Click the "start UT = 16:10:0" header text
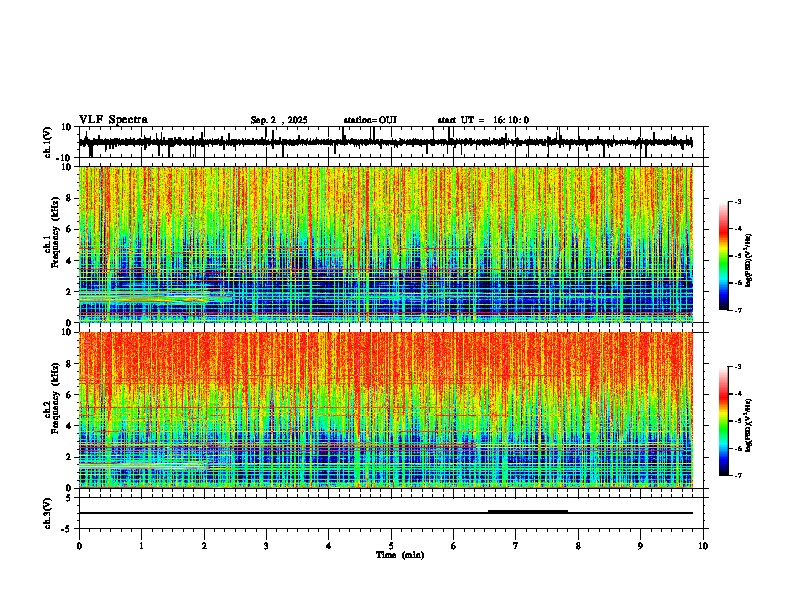The image size is (792, 612). [483, 120]
